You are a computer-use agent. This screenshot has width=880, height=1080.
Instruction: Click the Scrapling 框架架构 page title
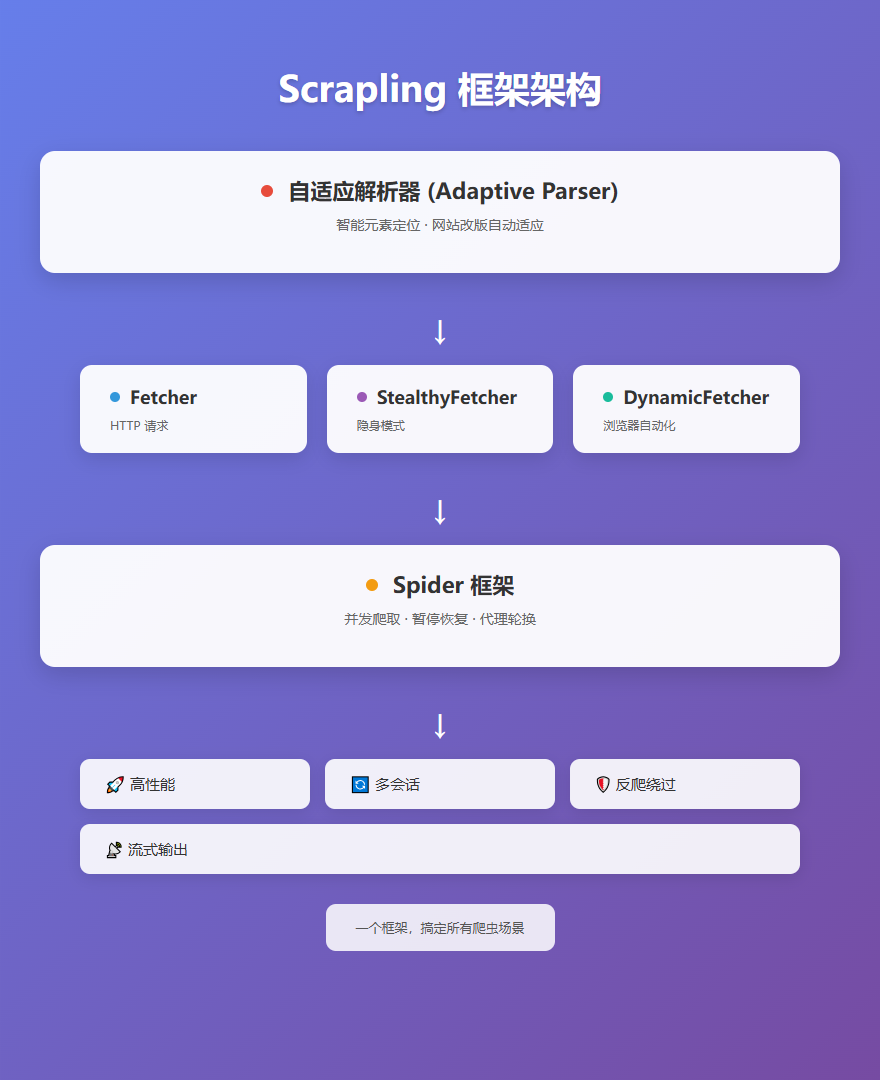[x=440, y=90]
